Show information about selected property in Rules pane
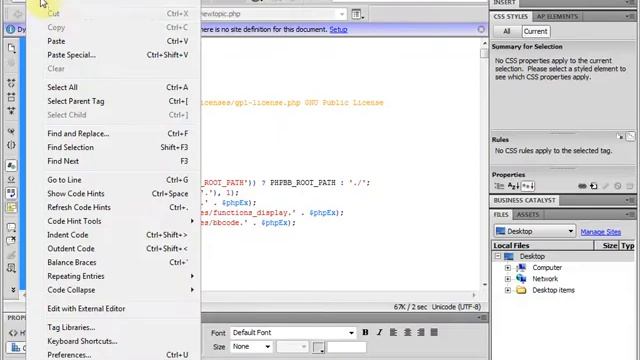 point(620,137)
